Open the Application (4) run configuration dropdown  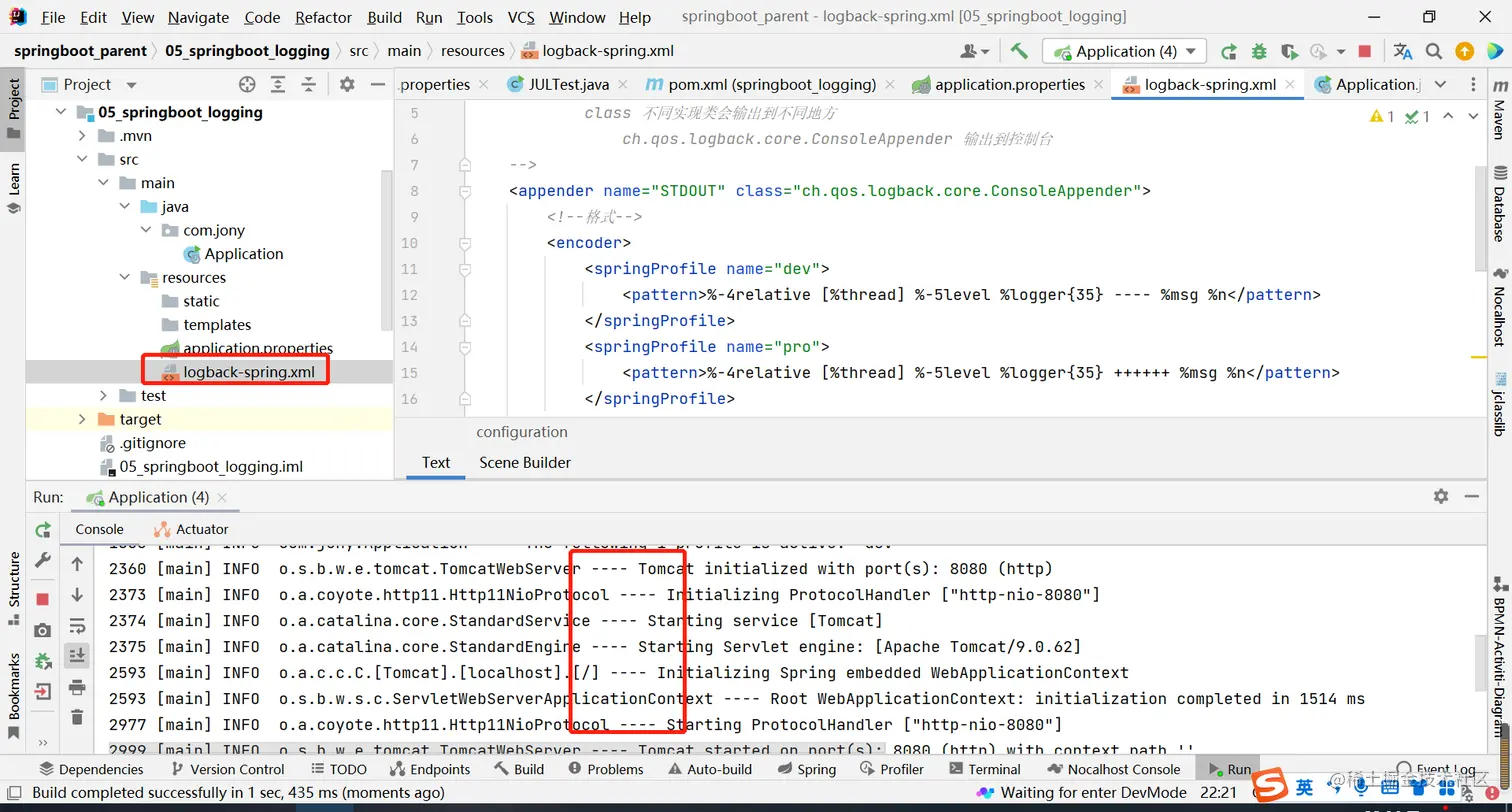(x=1125, y=51)
